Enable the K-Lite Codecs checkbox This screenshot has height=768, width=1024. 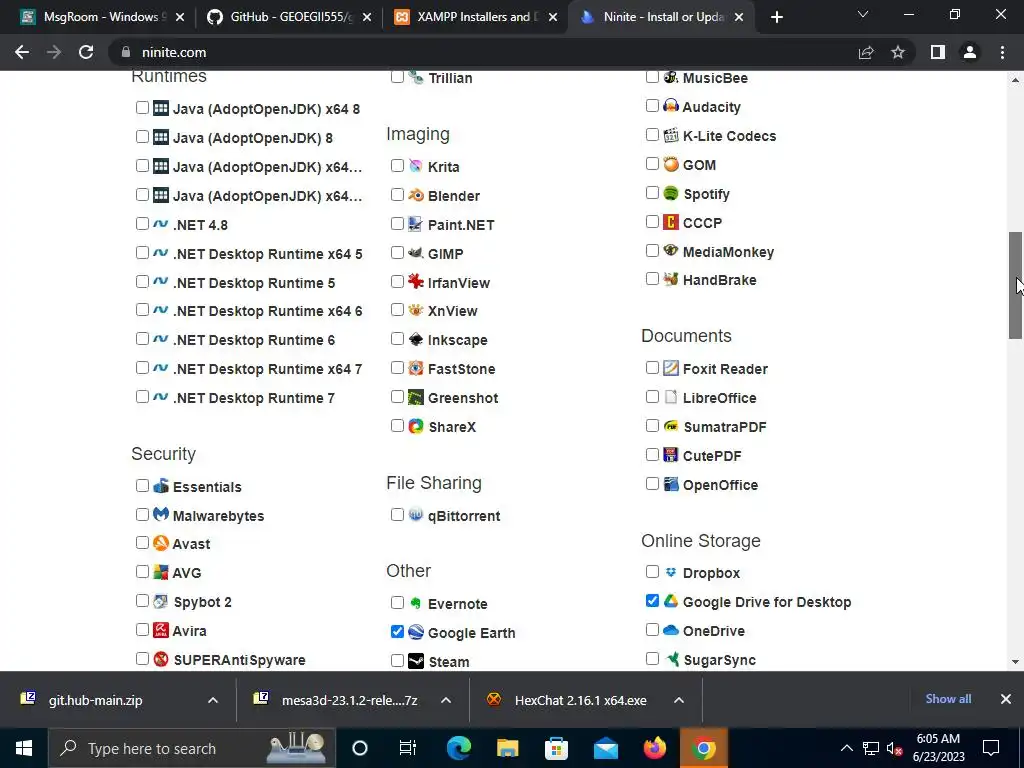[x=652, y=135]
